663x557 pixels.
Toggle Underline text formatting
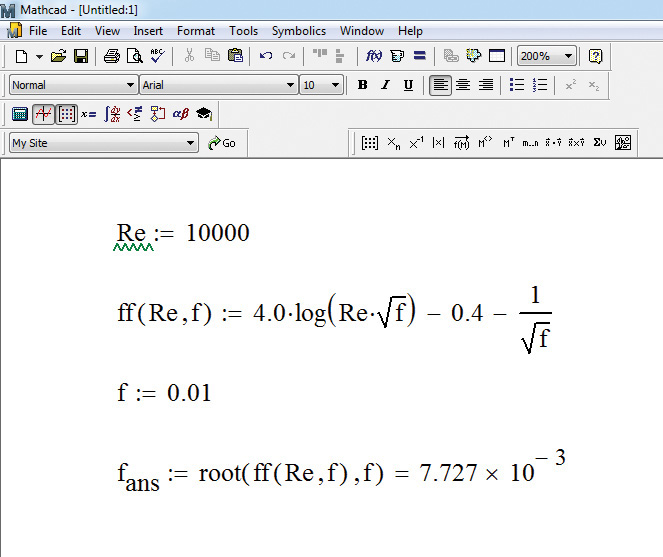[x=408, y=85]
